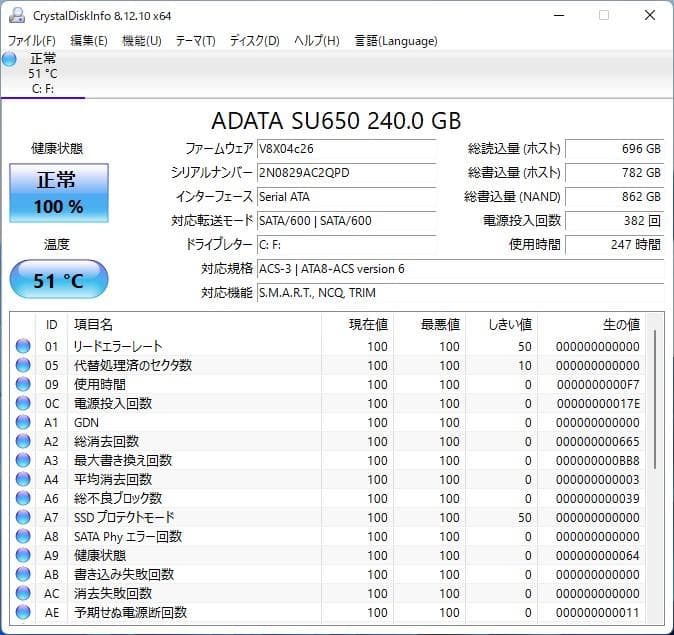Image resolution: width=674 pixels, height=635 pixels.
Task: Click the transfer mode field SATA/600 | SATA/600
Action: (346, 221)
